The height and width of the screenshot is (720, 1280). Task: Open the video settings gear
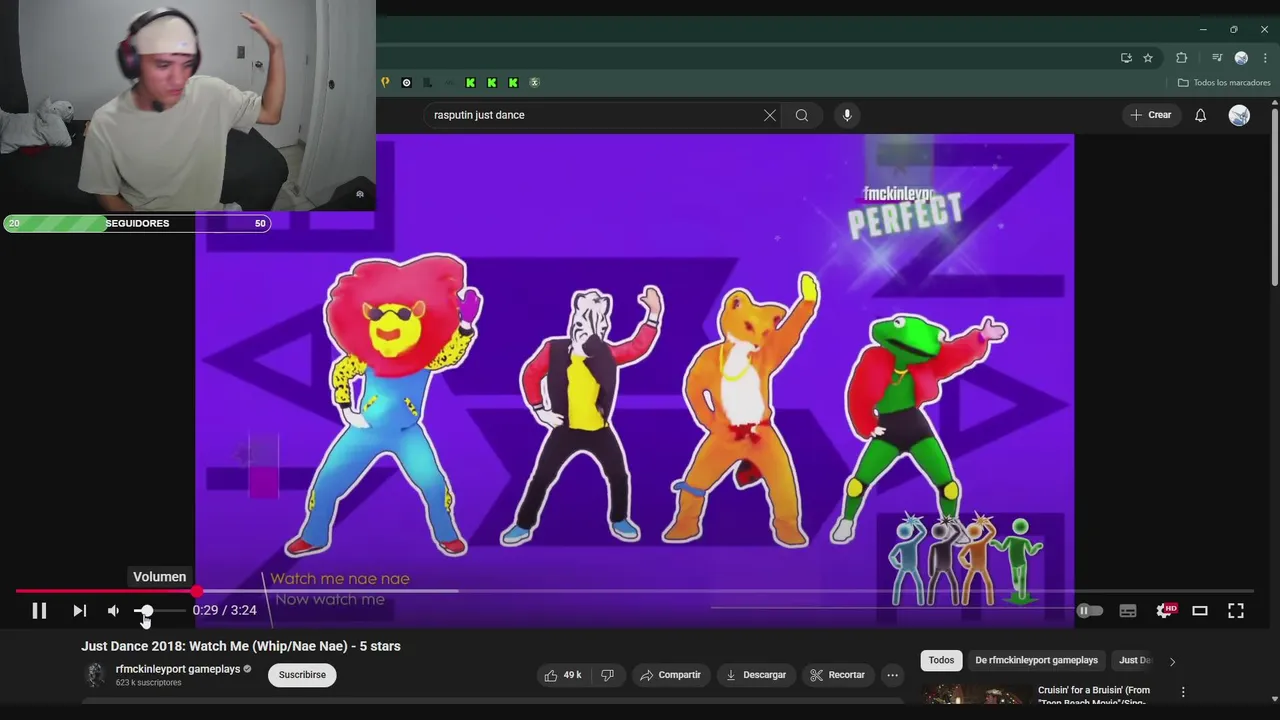point(1165,610)
